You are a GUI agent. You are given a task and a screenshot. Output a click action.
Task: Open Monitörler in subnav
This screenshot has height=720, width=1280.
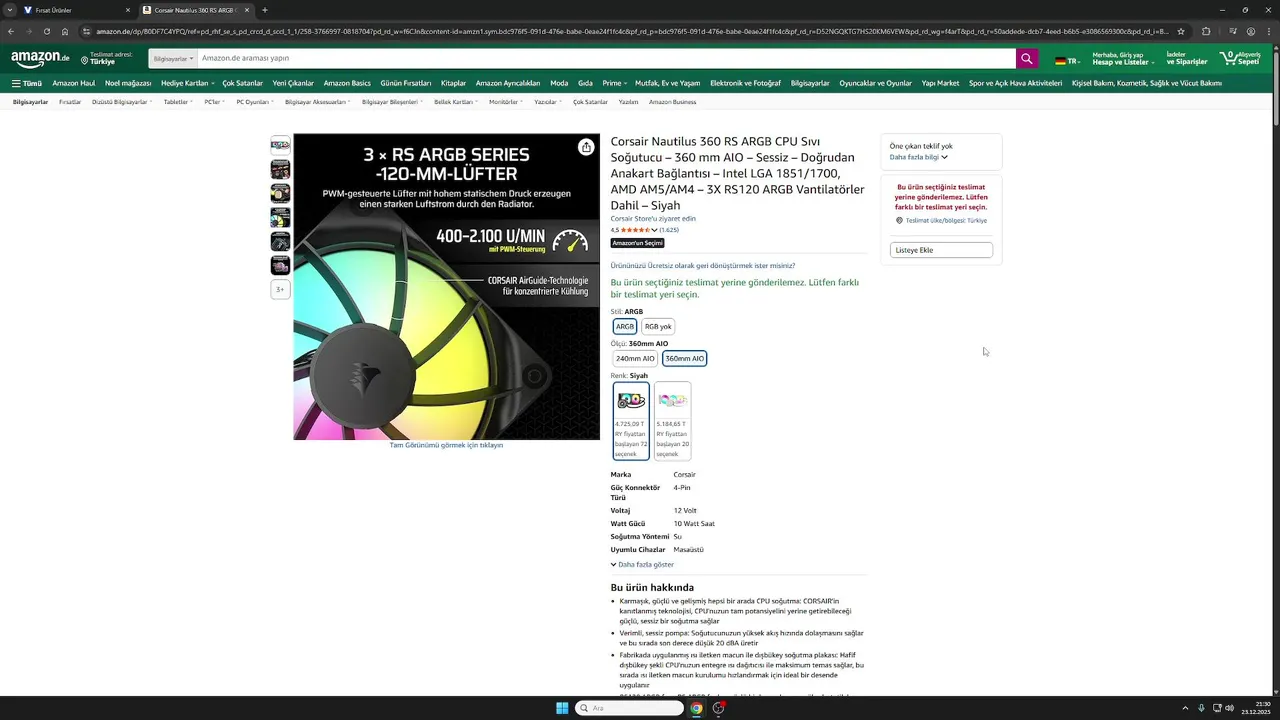point(505,102)
